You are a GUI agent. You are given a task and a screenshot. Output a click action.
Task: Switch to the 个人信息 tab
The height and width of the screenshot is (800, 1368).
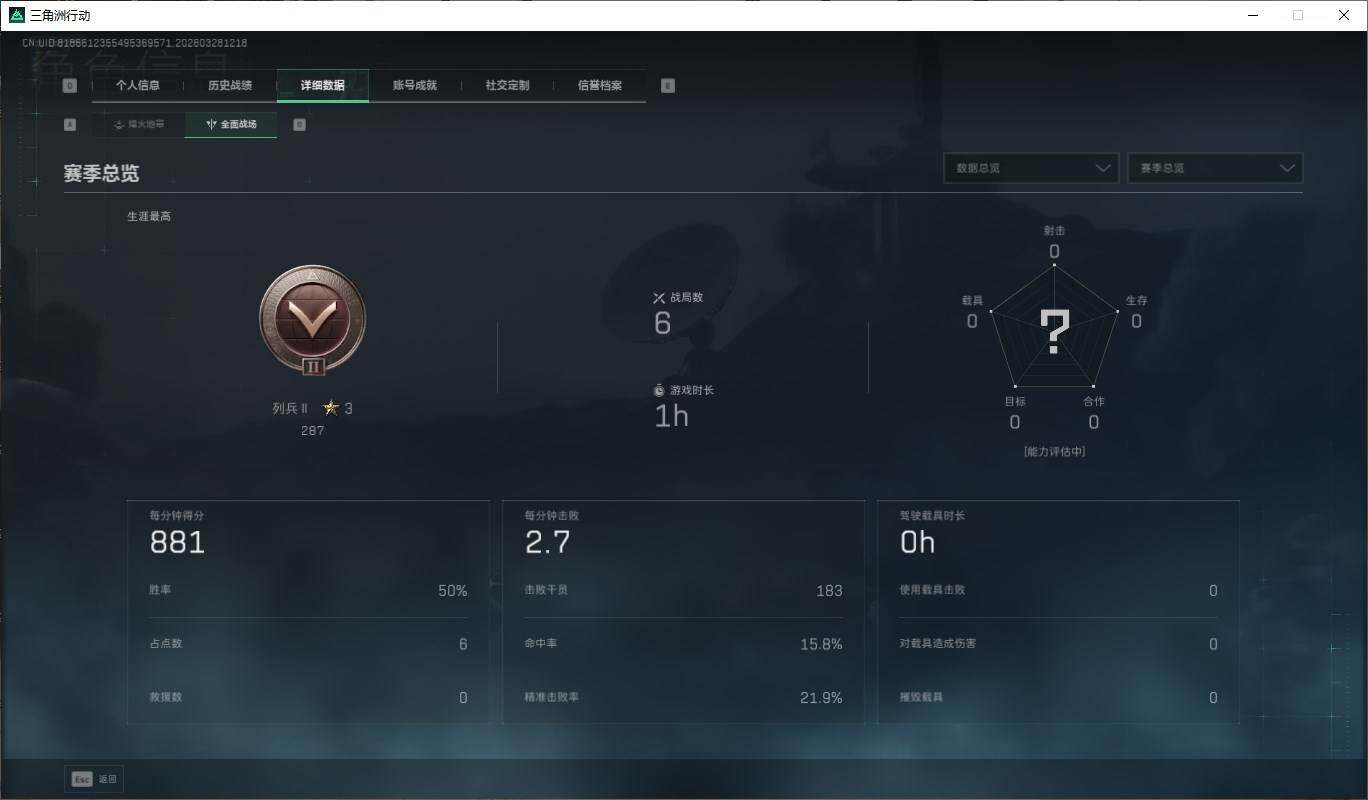pos(138,86)
